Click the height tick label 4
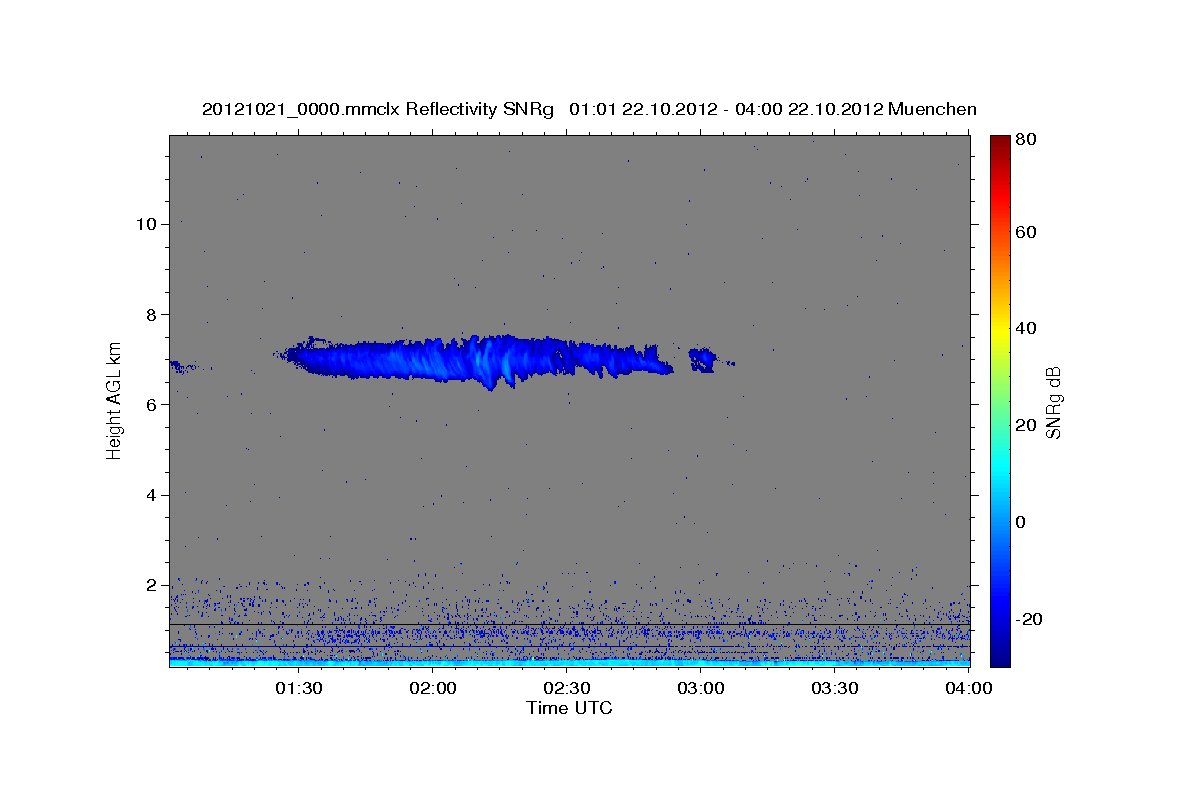Screen dimensions: 1200x800 click(150, 495)
